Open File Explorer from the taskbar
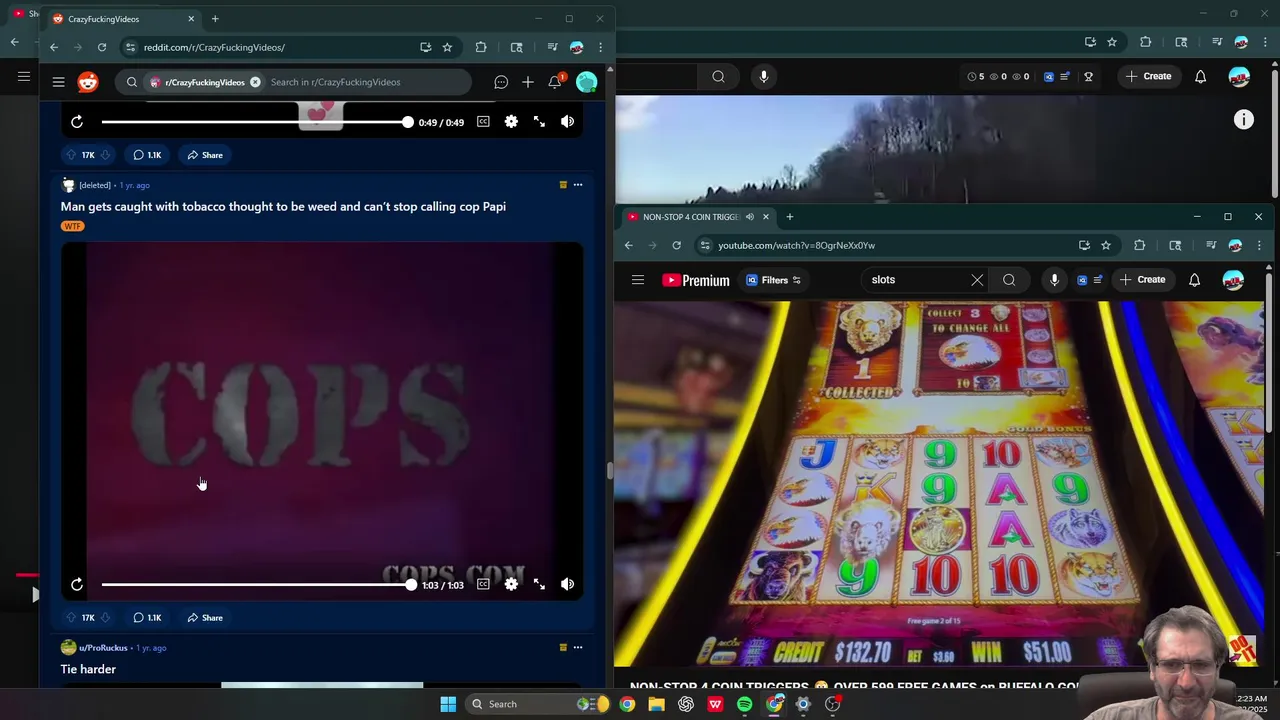 (656, 704)
